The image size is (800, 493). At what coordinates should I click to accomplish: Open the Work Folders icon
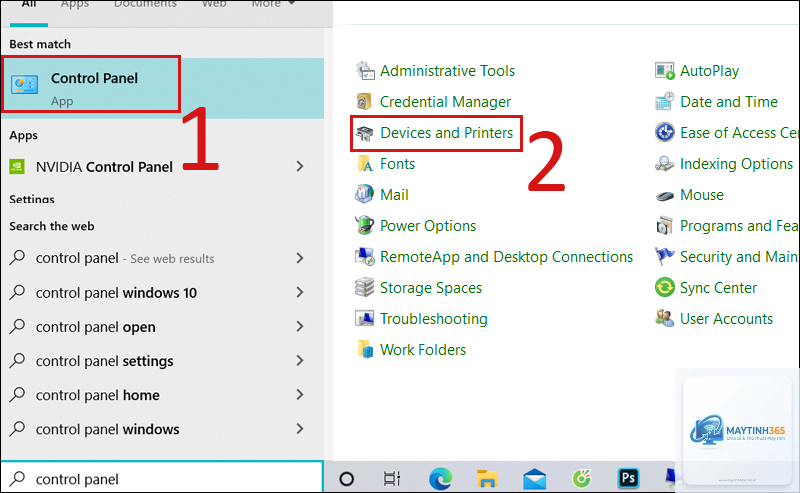tap(365, 350)
